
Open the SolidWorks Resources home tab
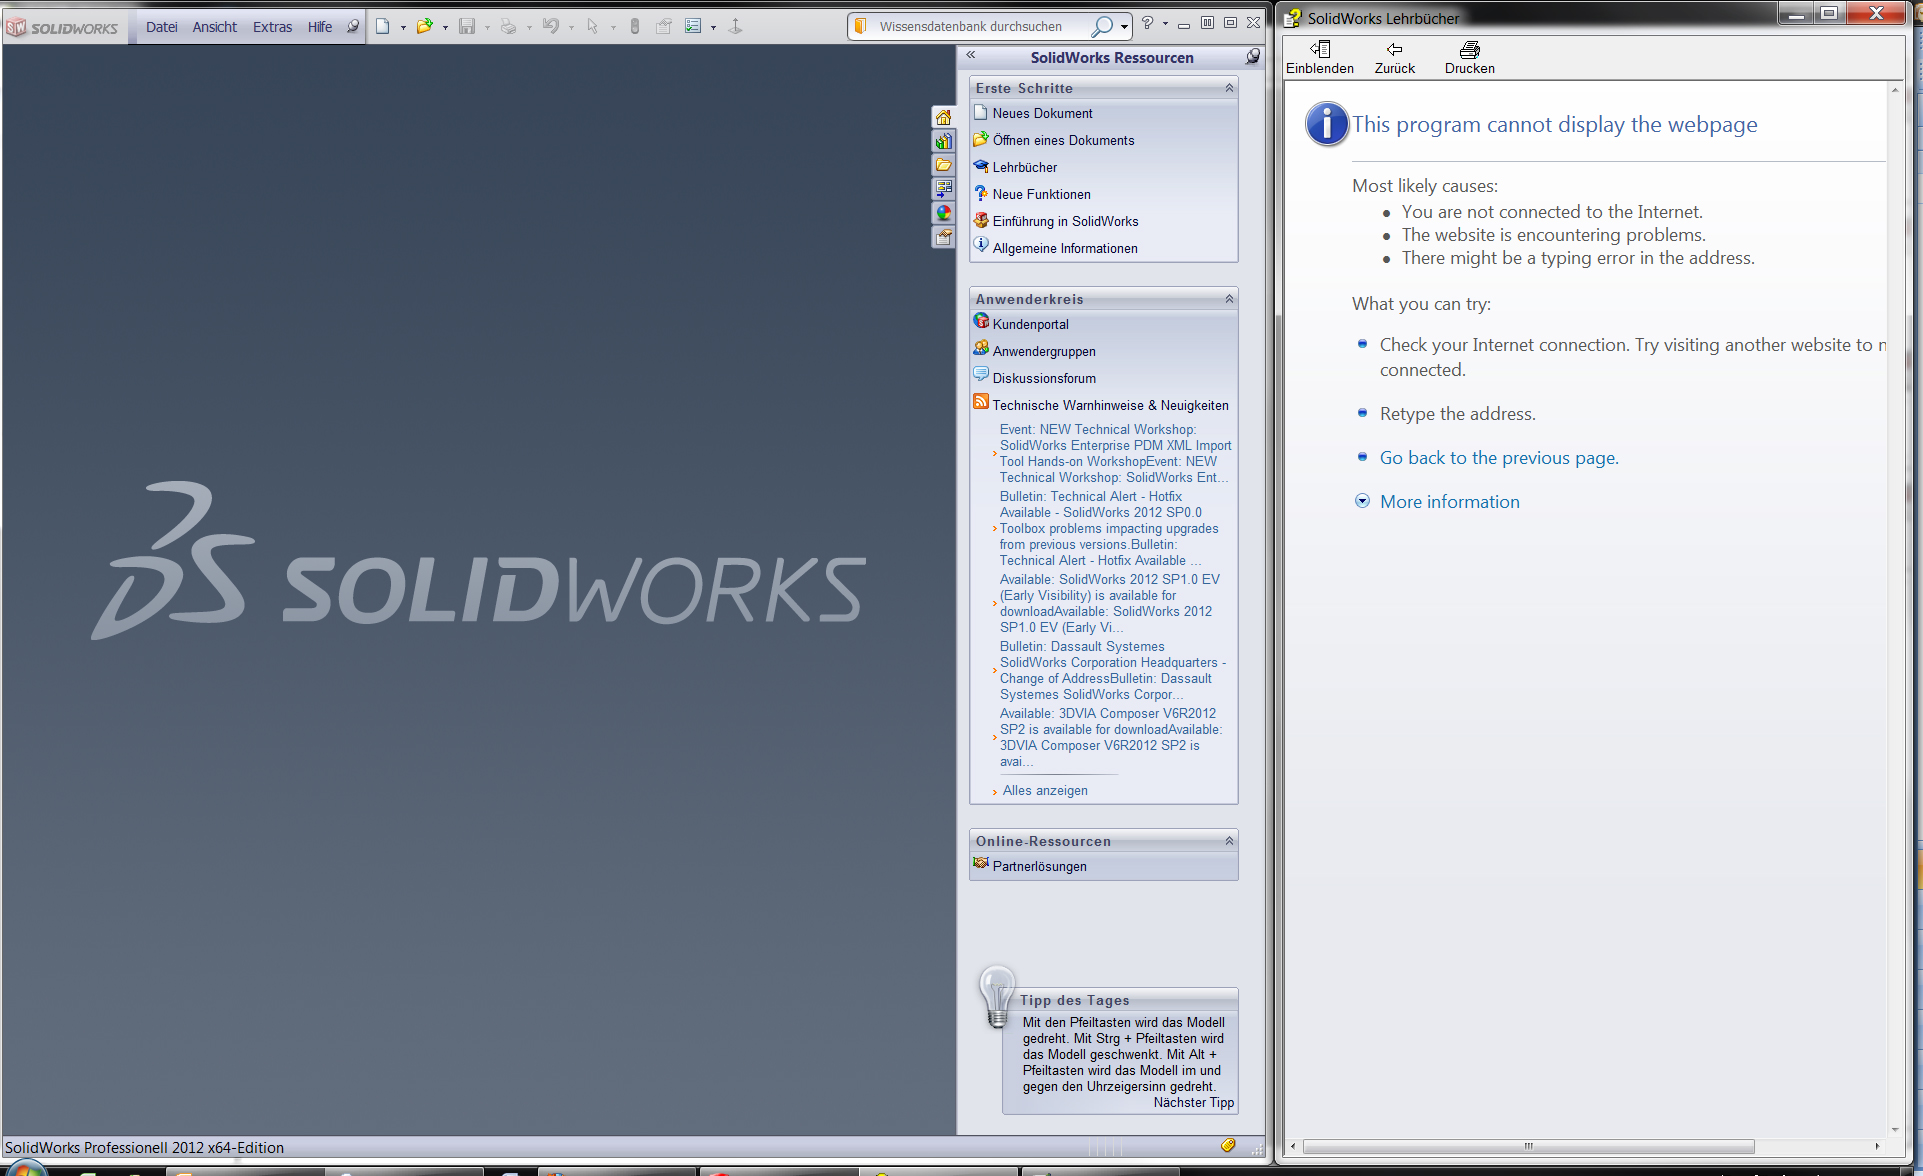click(943, 117)
